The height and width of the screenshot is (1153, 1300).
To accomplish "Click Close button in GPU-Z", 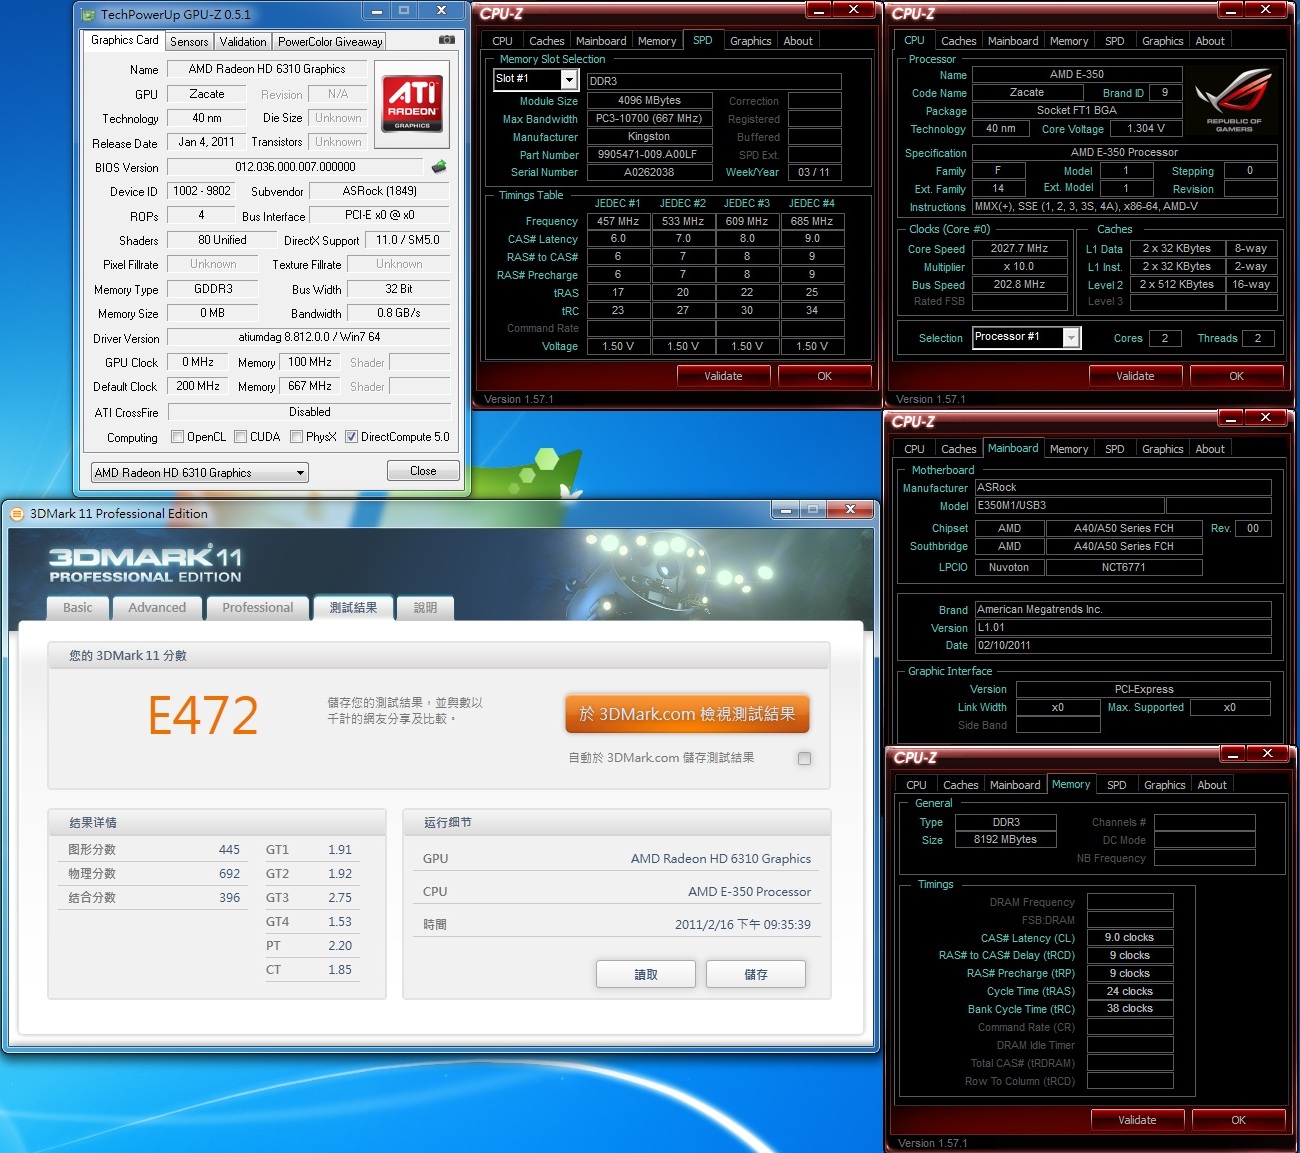I will [423, 471].
